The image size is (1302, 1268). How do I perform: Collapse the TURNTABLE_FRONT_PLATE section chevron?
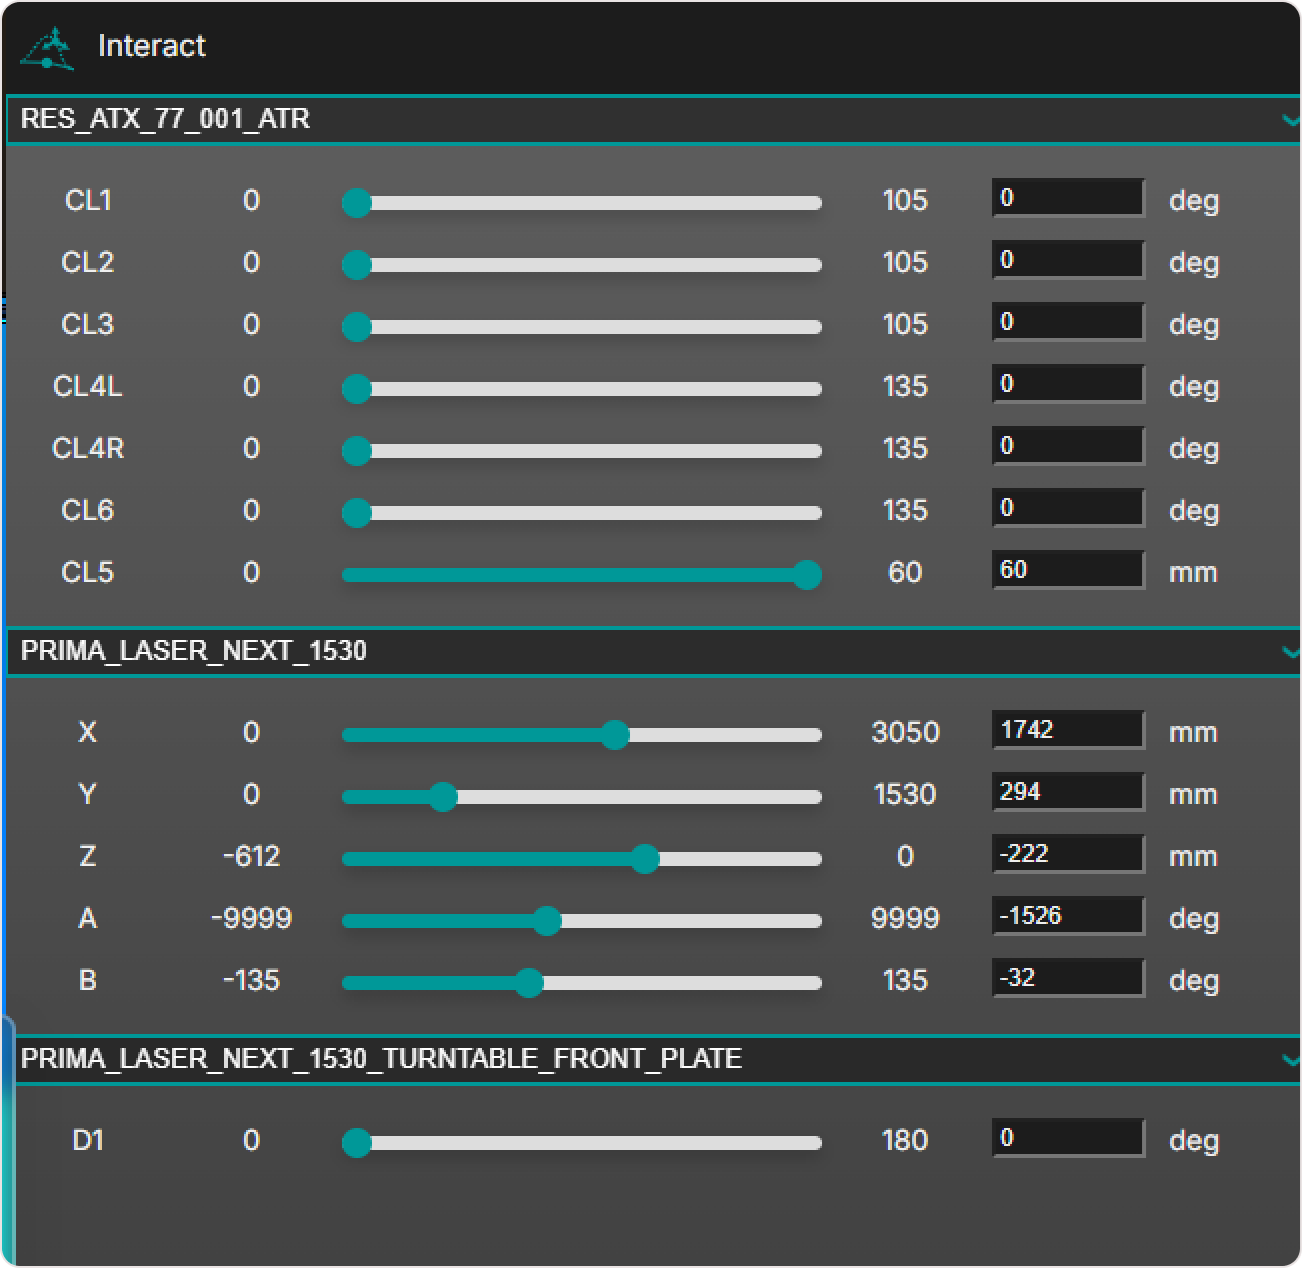click(1288, 1059)
